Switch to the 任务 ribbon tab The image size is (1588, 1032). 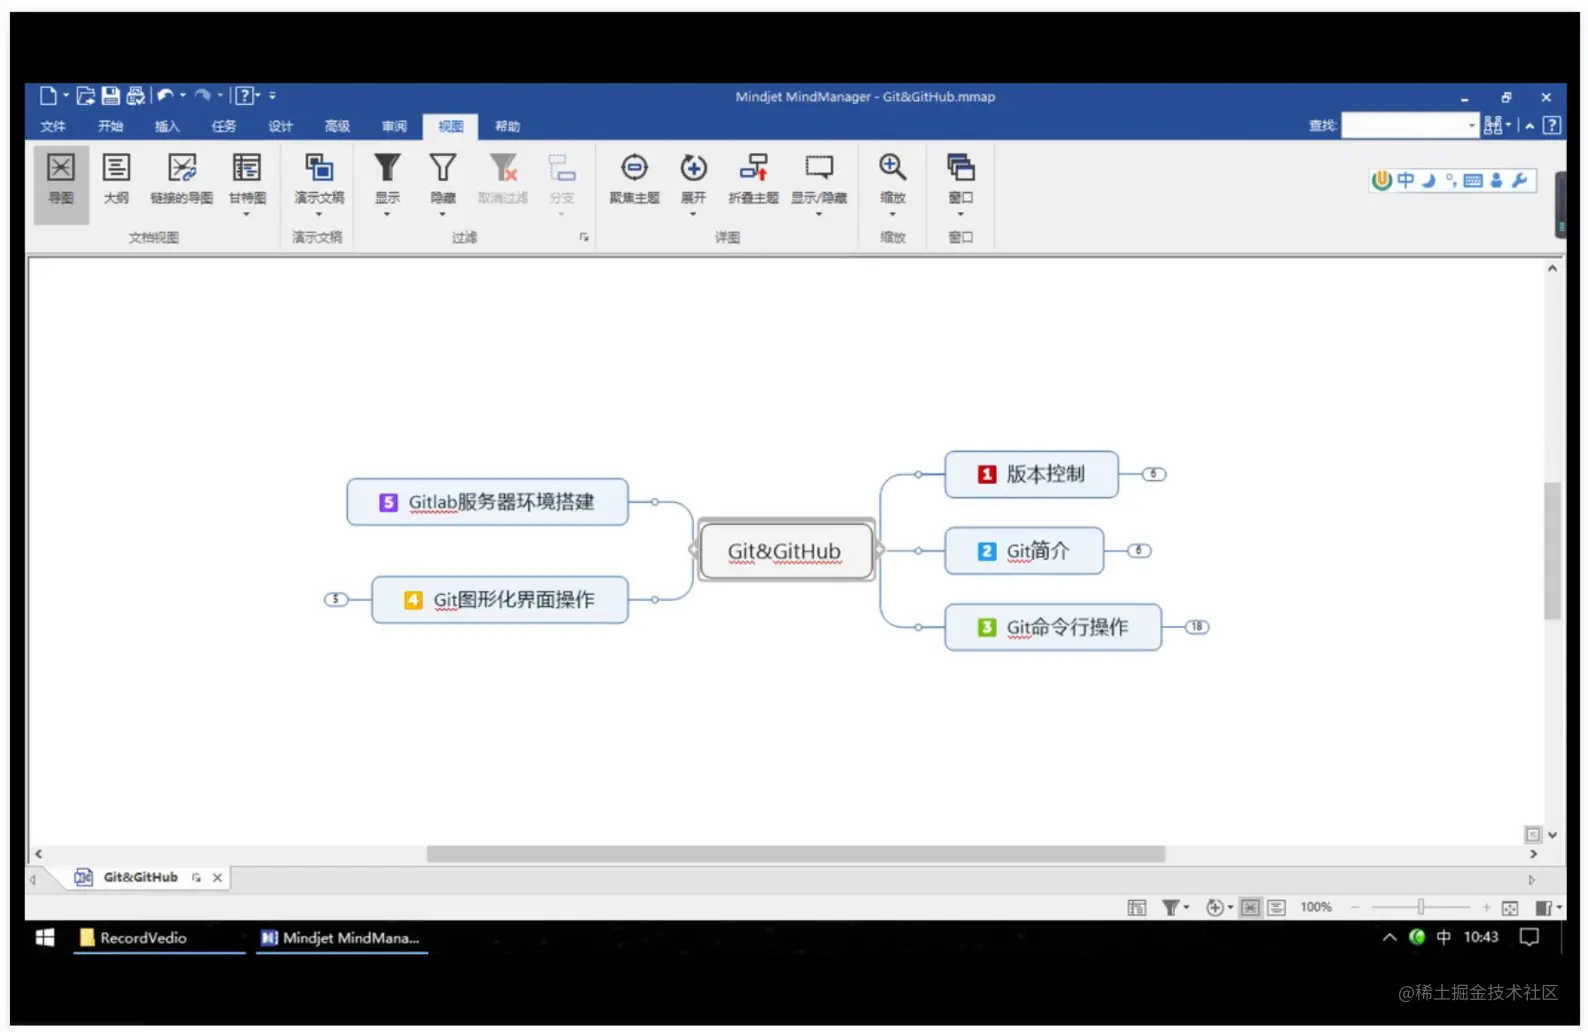(224, 126)
